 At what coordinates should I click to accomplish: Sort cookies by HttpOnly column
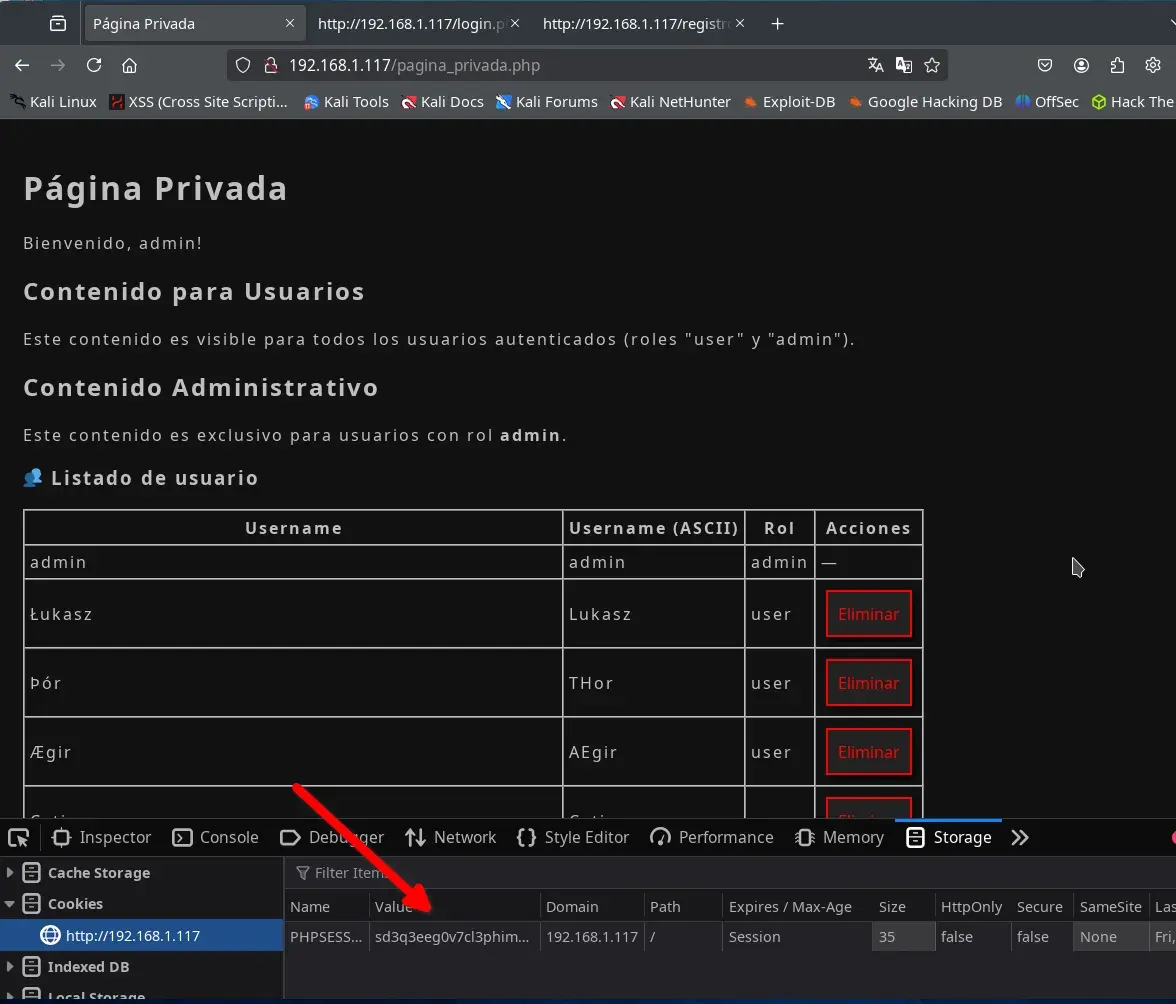972,907
